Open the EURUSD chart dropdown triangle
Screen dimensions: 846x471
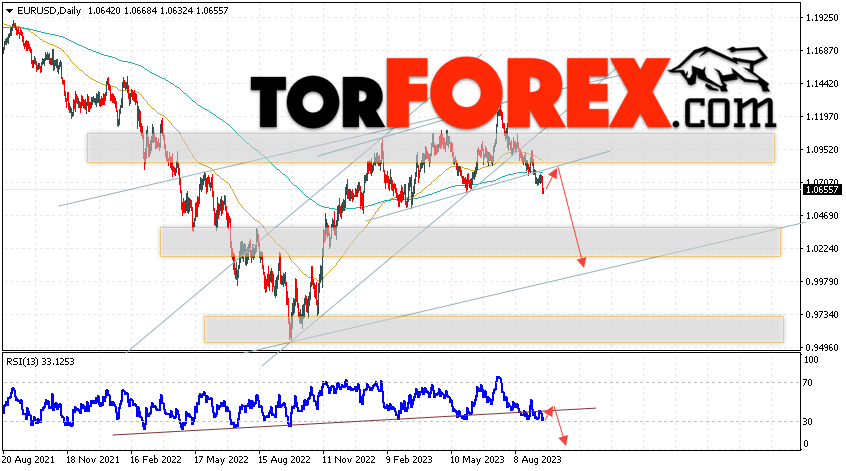coord(9,11)
